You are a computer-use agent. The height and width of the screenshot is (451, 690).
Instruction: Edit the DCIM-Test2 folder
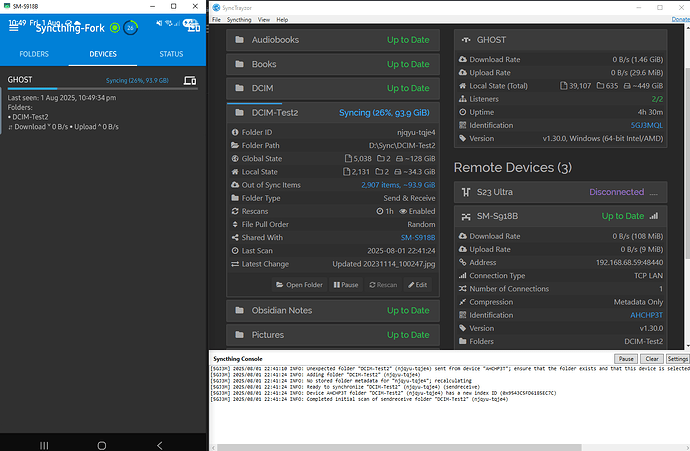click(x=418, y=285)
